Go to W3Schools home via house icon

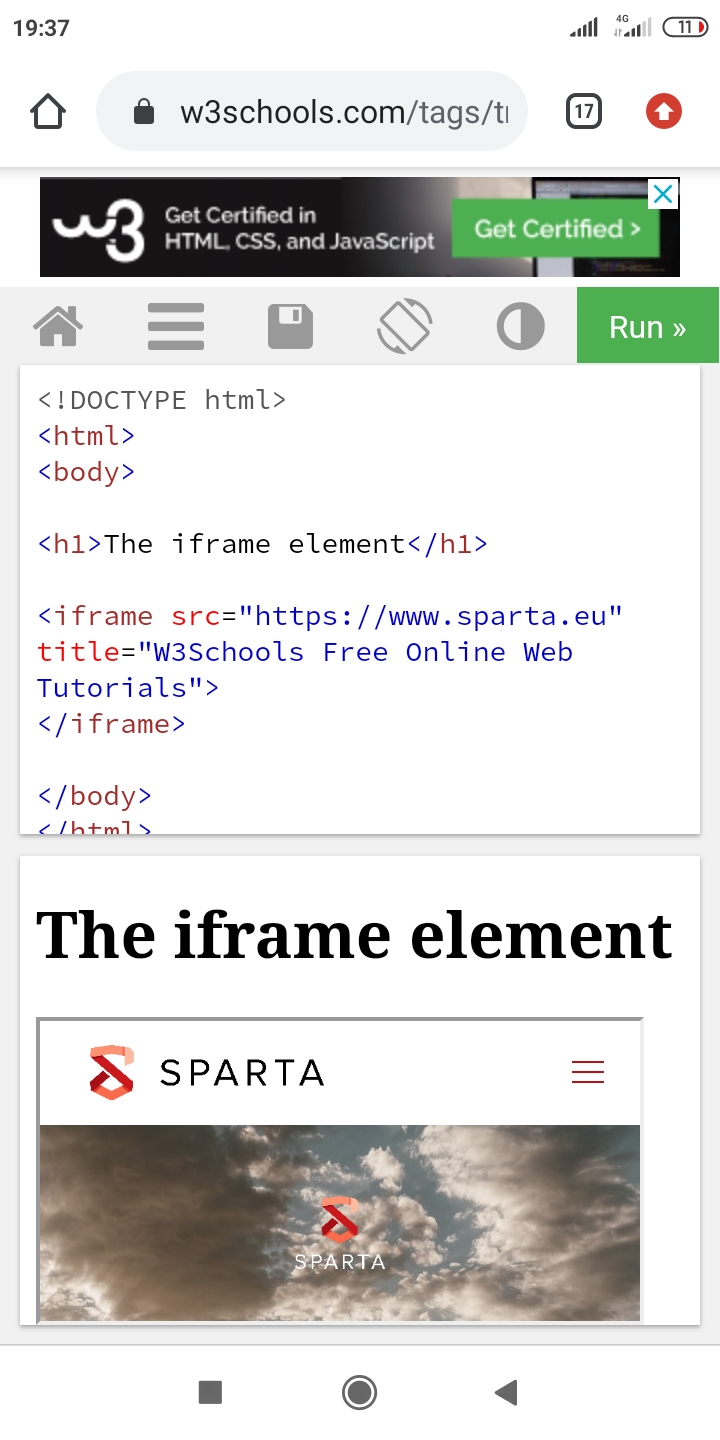click(x=58, y=327)
